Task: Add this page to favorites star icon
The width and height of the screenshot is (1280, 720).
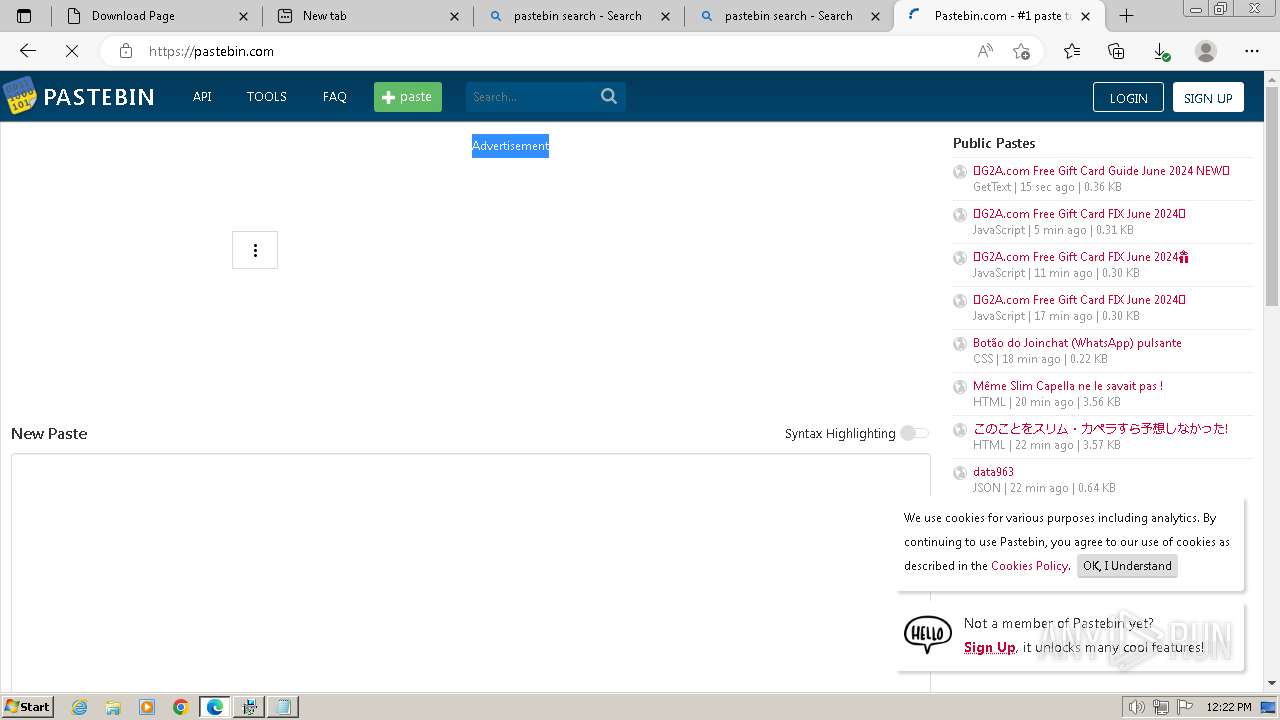Action: coord(1021,51)
